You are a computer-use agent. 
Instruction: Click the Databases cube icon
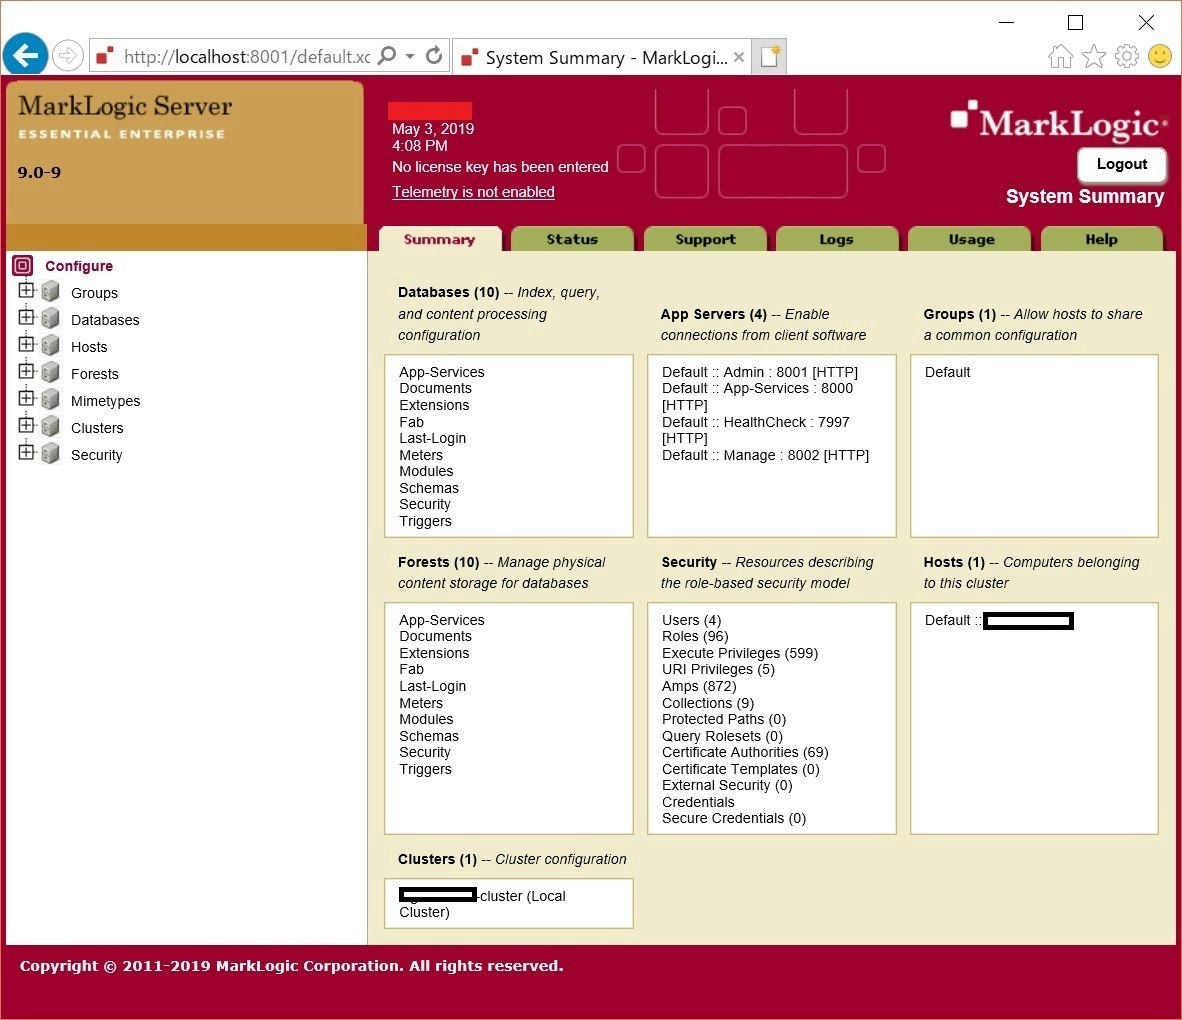click(51, 319)
